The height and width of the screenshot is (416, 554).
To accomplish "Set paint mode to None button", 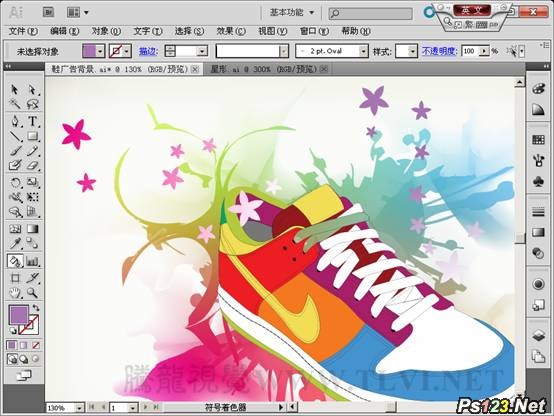I will [35, 345].
